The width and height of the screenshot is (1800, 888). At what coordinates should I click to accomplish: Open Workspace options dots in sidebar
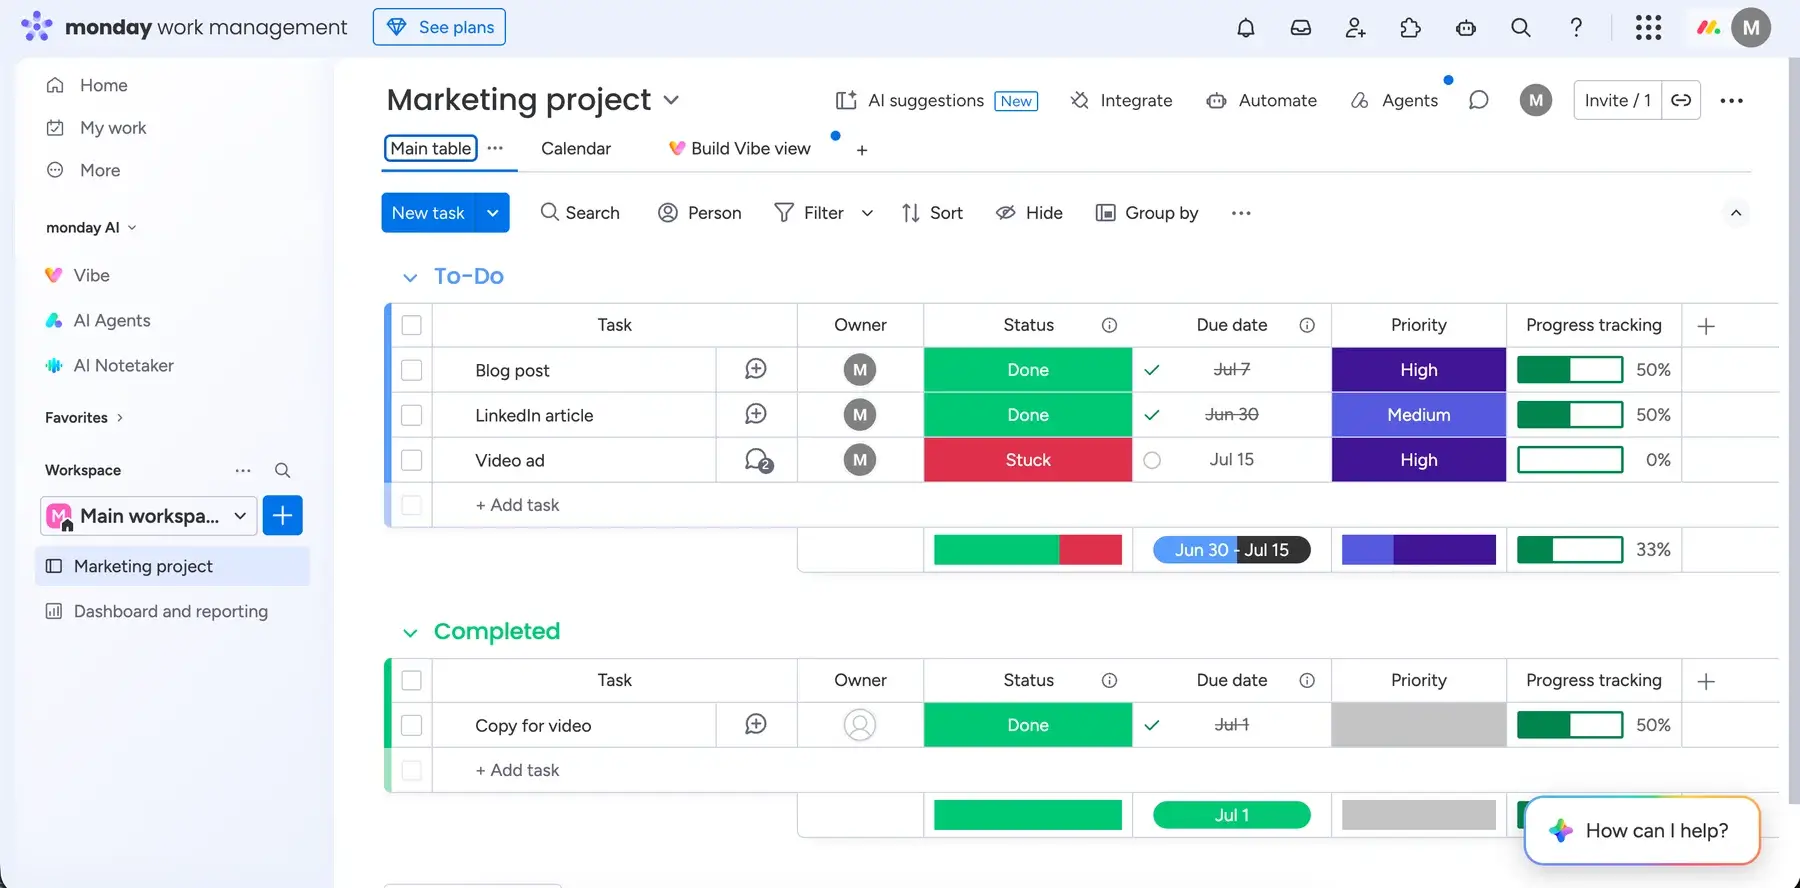point(243,470)
